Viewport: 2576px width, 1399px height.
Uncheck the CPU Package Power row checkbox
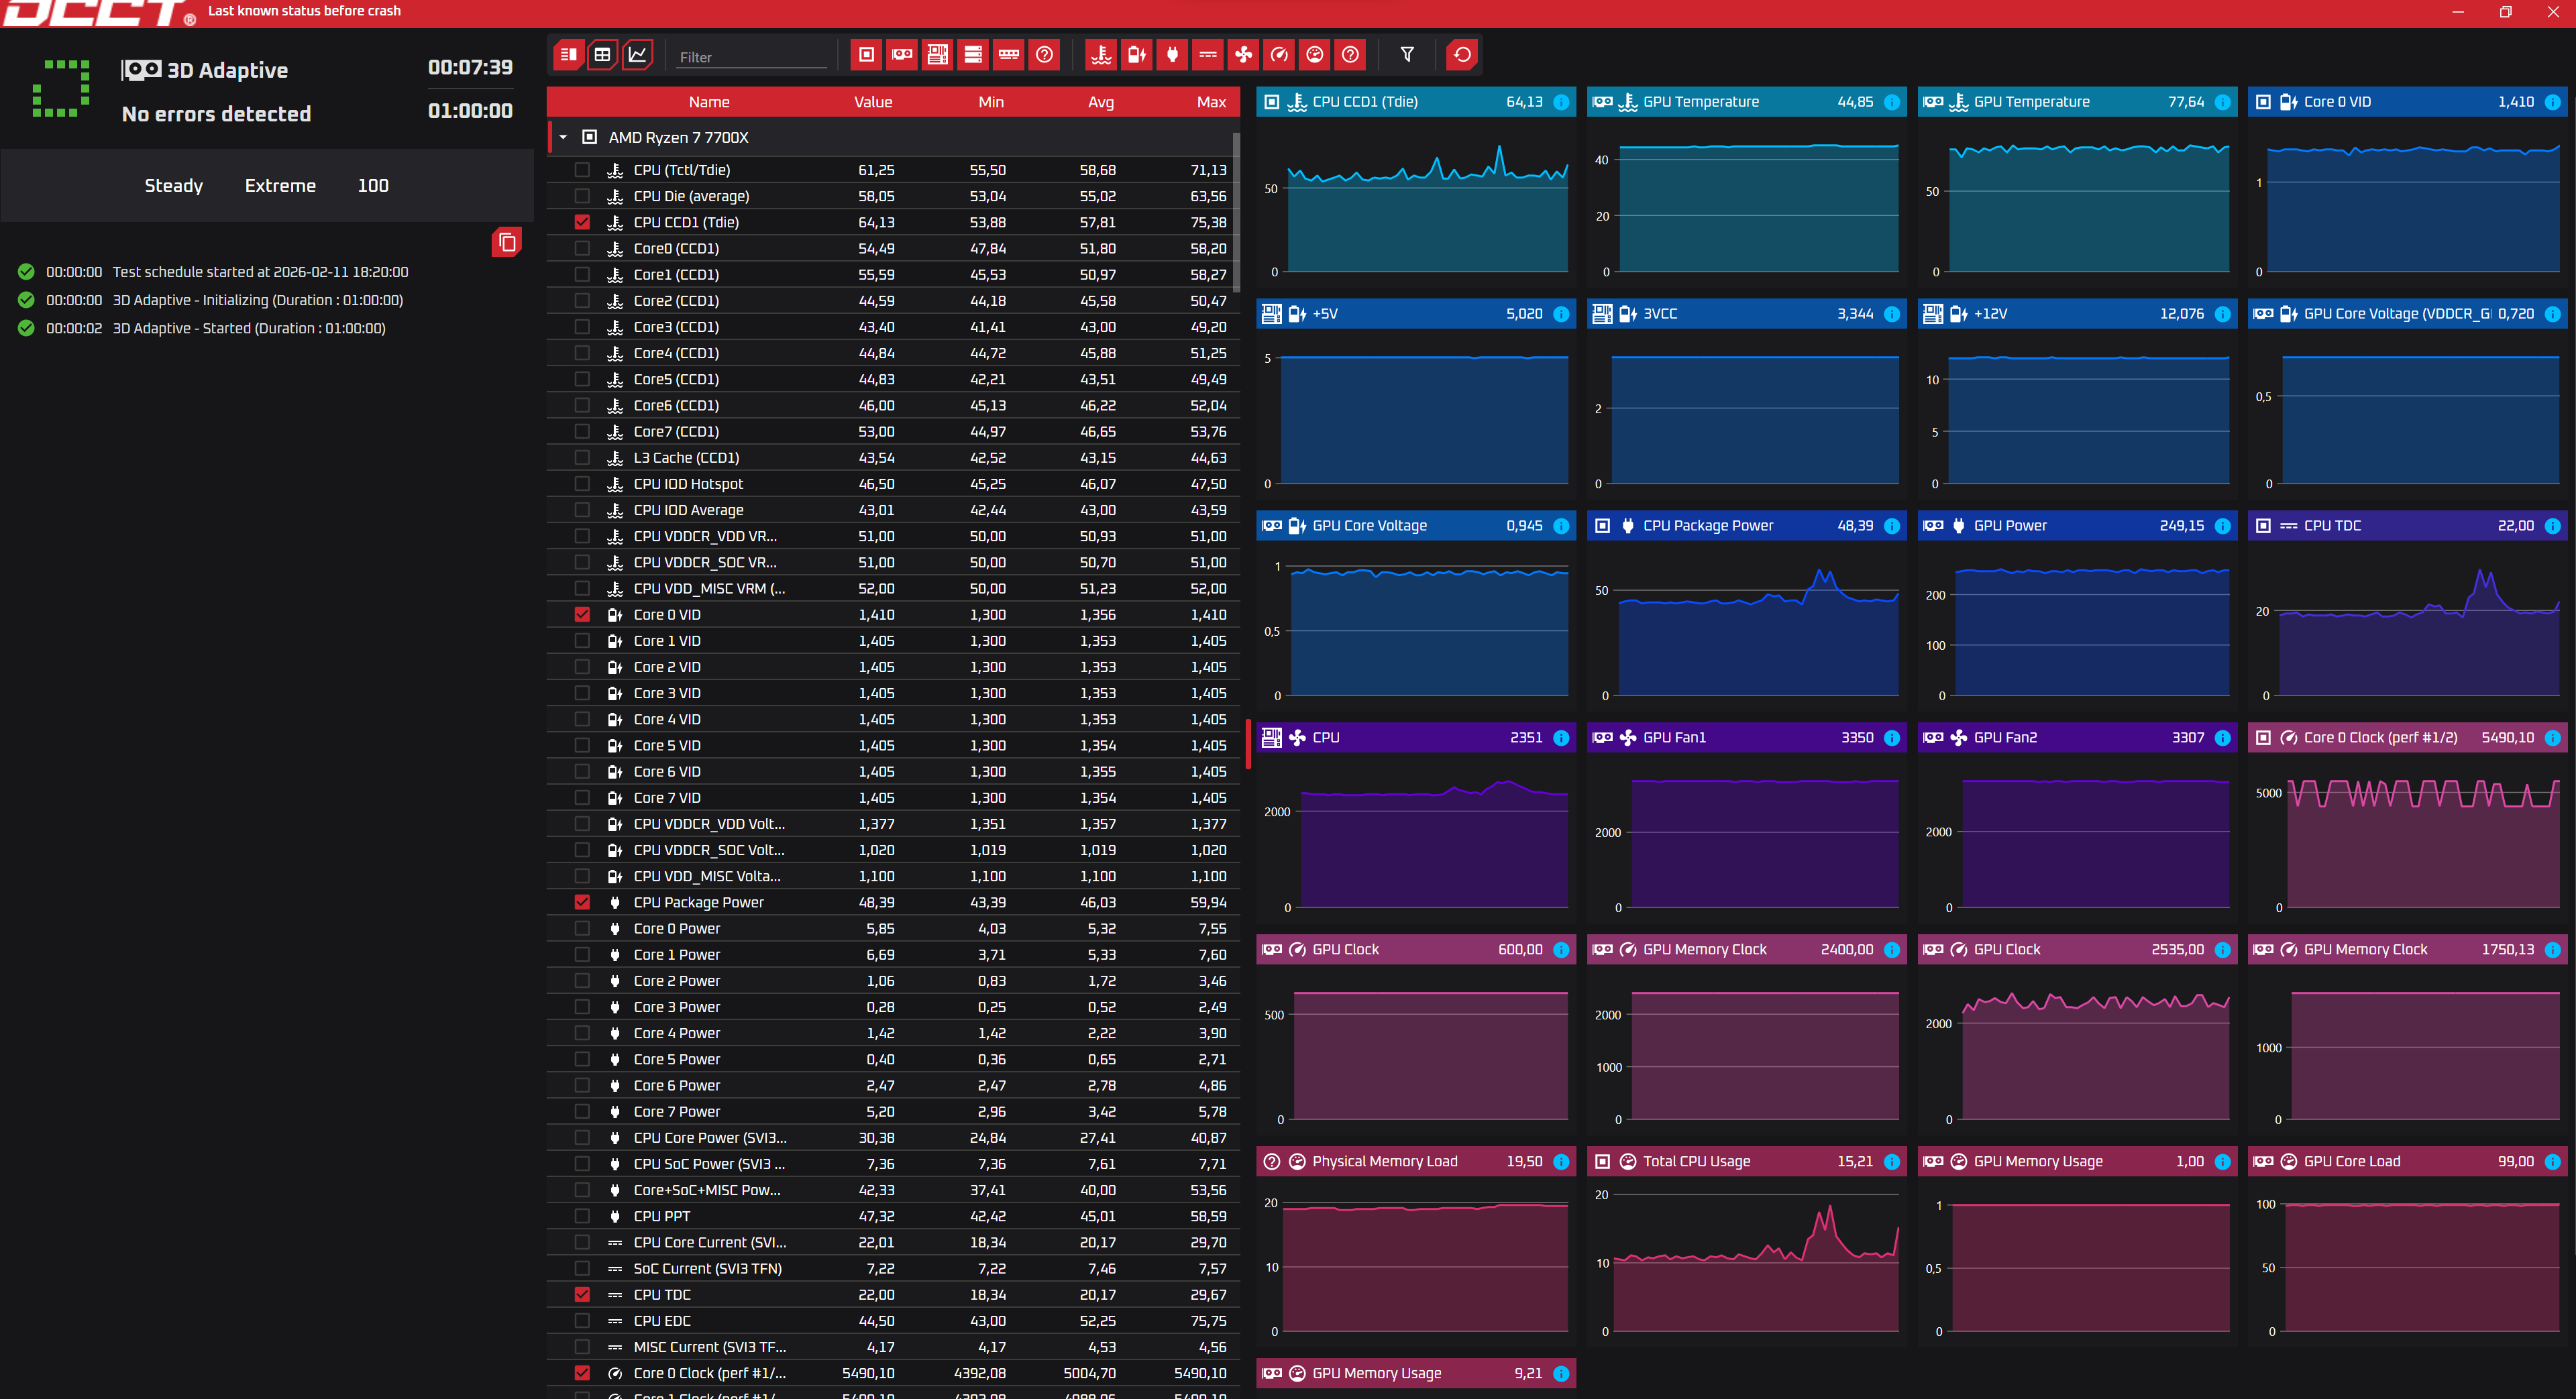582,902
